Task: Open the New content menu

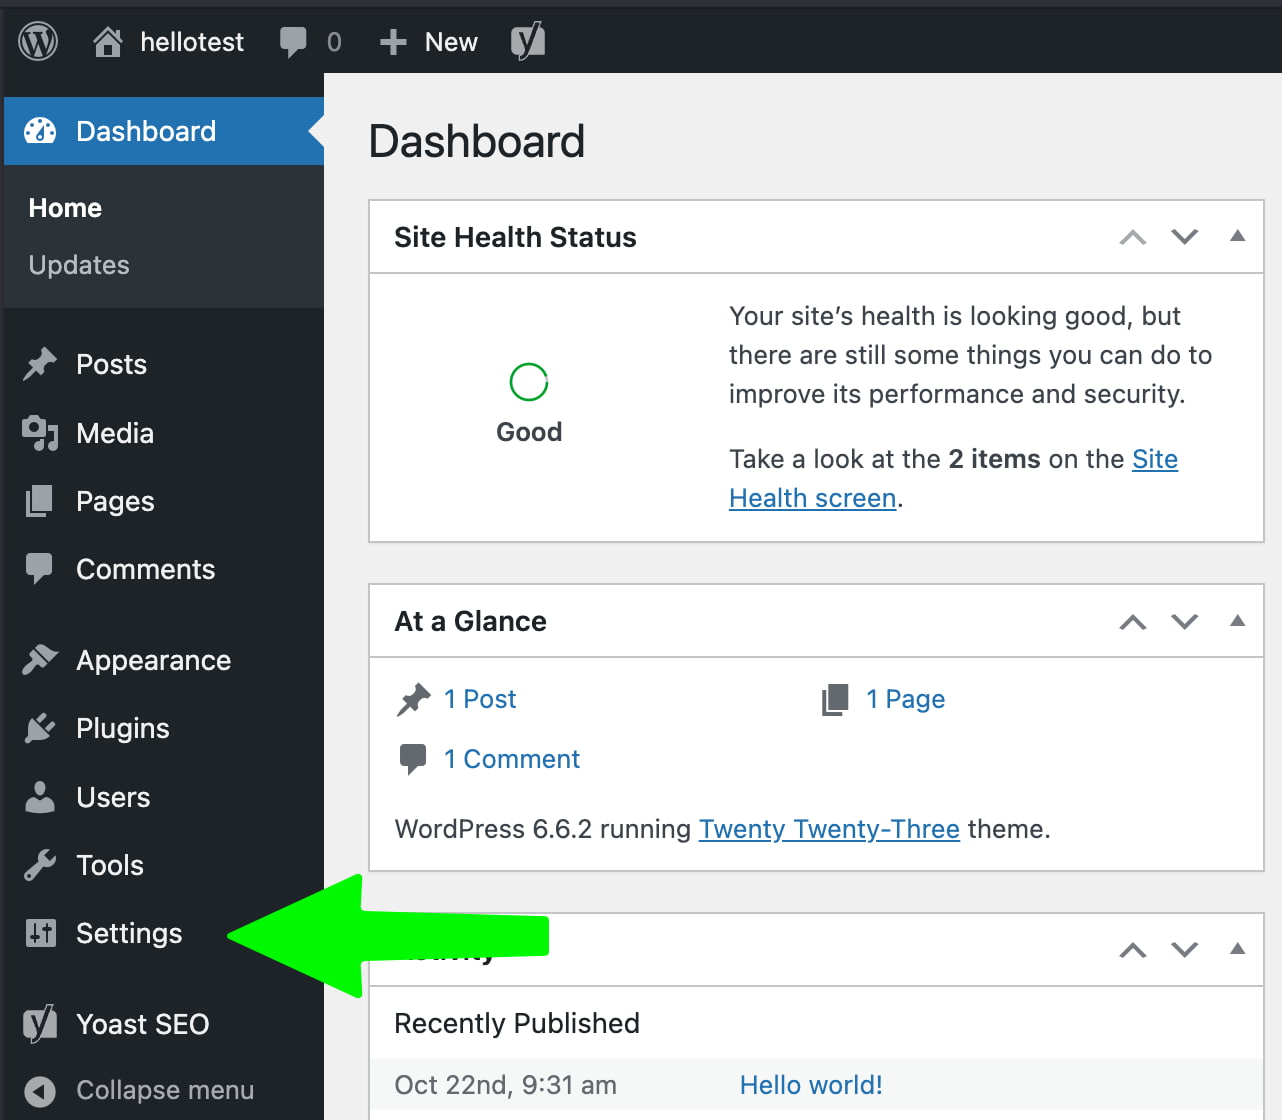Action: (451, 42)
